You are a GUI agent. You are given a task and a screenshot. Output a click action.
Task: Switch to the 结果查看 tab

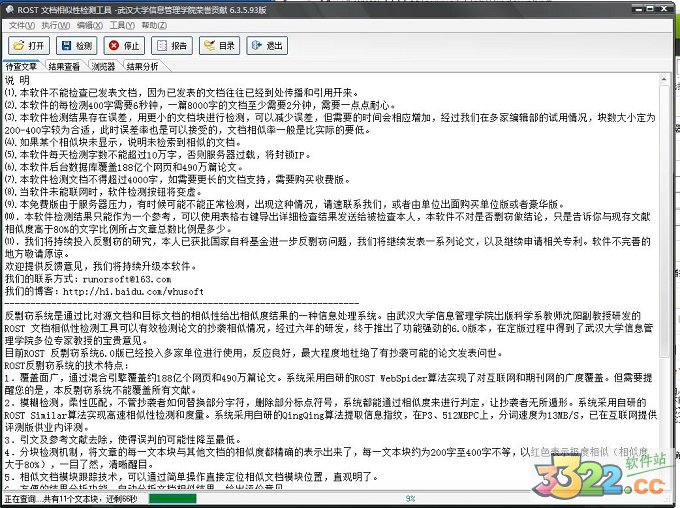coord(64,66)
